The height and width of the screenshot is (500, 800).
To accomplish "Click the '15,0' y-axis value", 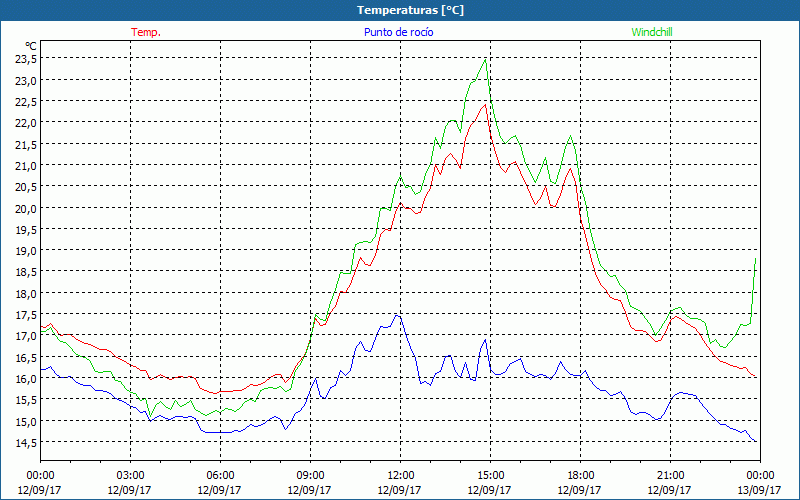I will click(26, 421).
